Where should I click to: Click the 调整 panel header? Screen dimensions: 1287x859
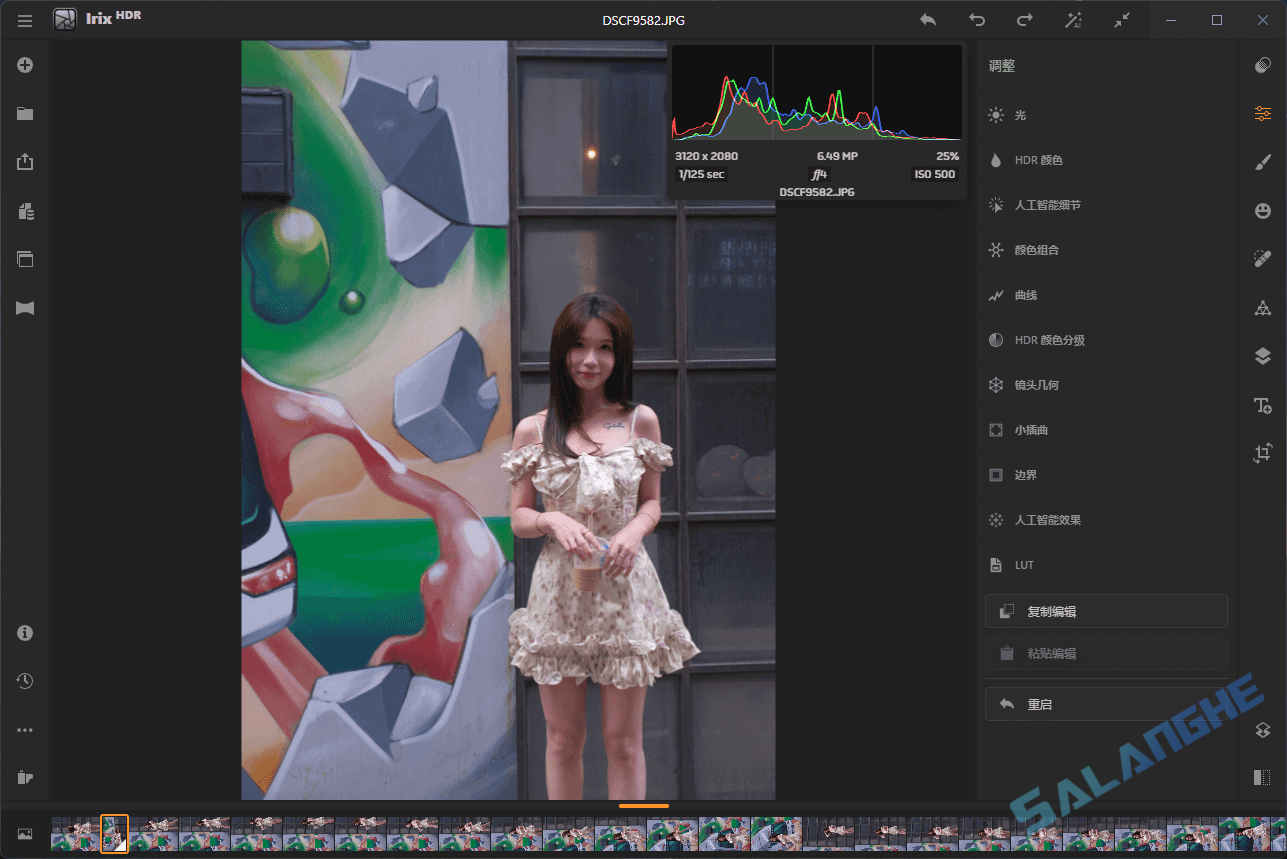tap(1001, 65)
